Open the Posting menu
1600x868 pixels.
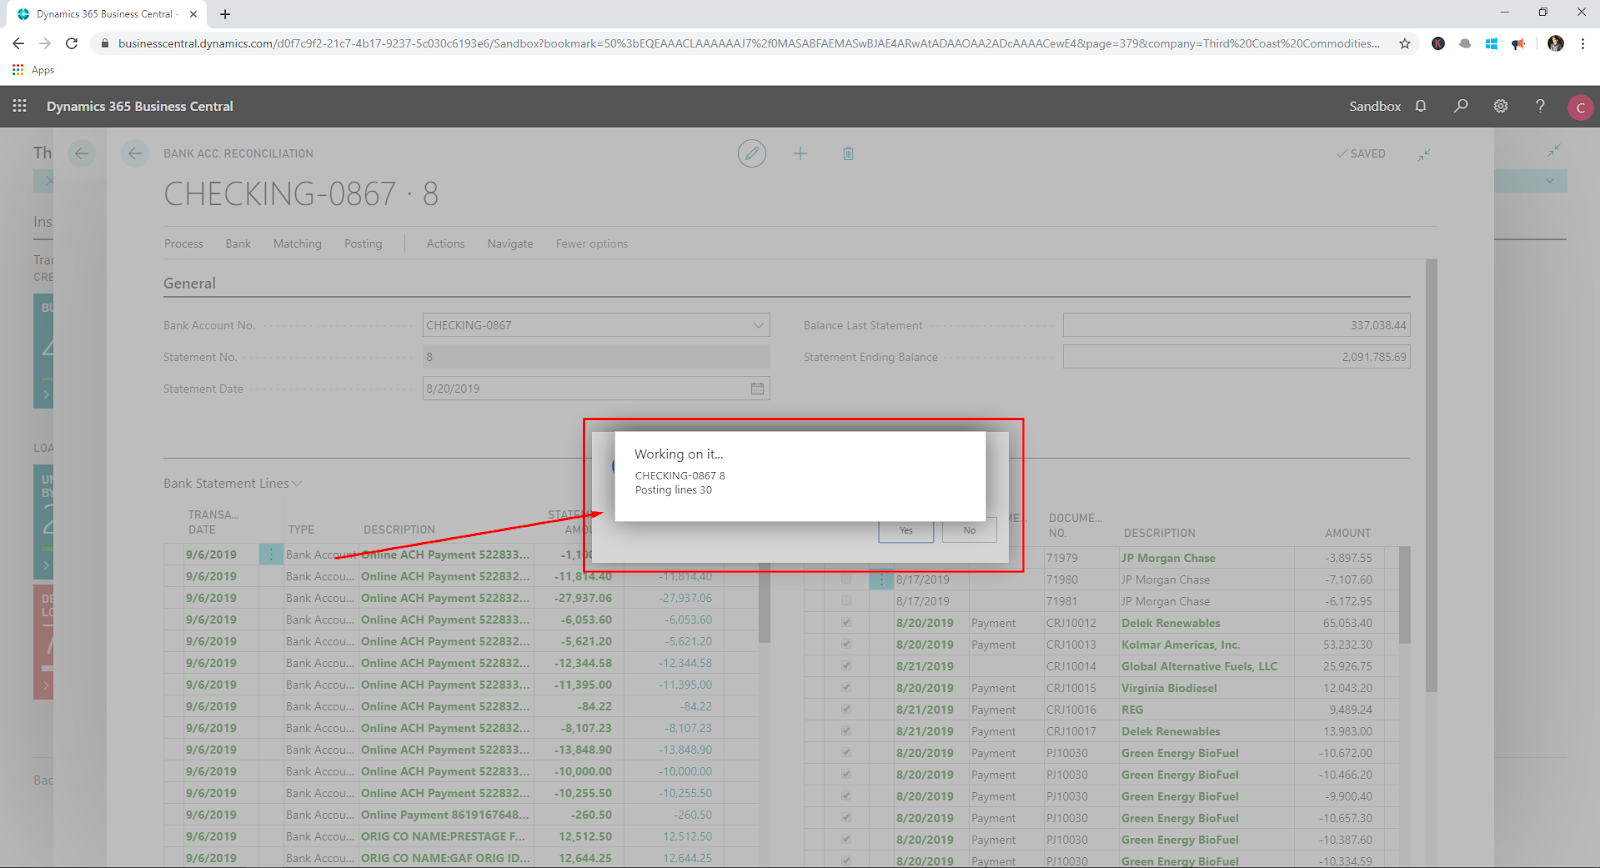coord(363,244)
